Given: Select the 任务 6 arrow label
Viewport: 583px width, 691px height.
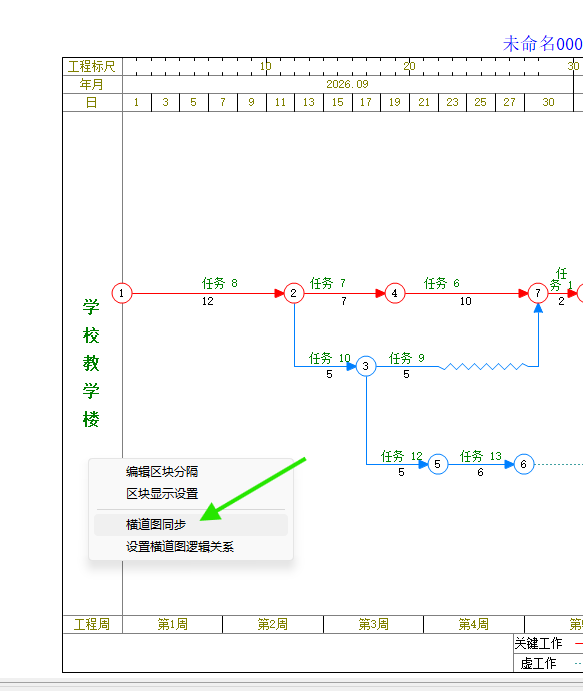Looking at the screenshot, I should click(x=442, y=283).
